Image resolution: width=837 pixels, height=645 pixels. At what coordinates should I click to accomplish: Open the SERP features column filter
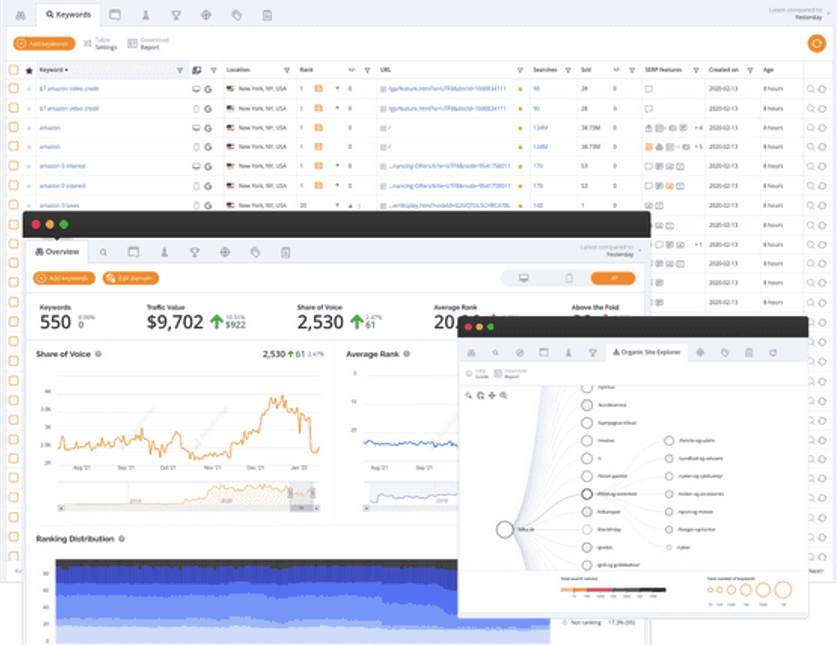tap(696, 70)
